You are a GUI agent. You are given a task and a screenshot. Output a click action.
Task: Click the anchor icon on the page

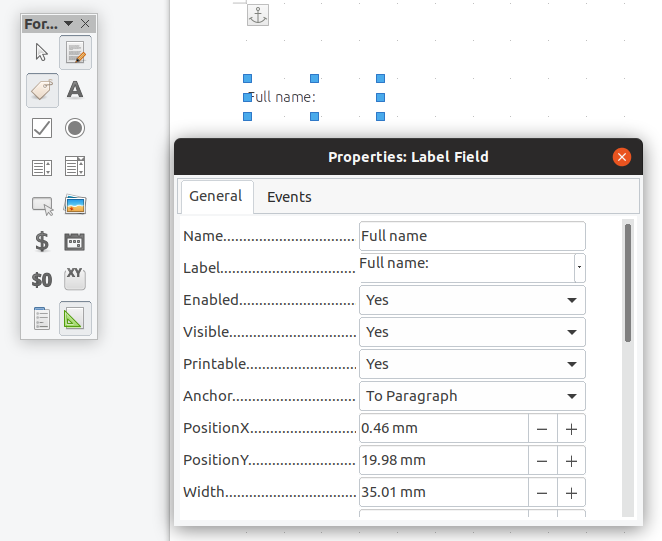[258, 15]
